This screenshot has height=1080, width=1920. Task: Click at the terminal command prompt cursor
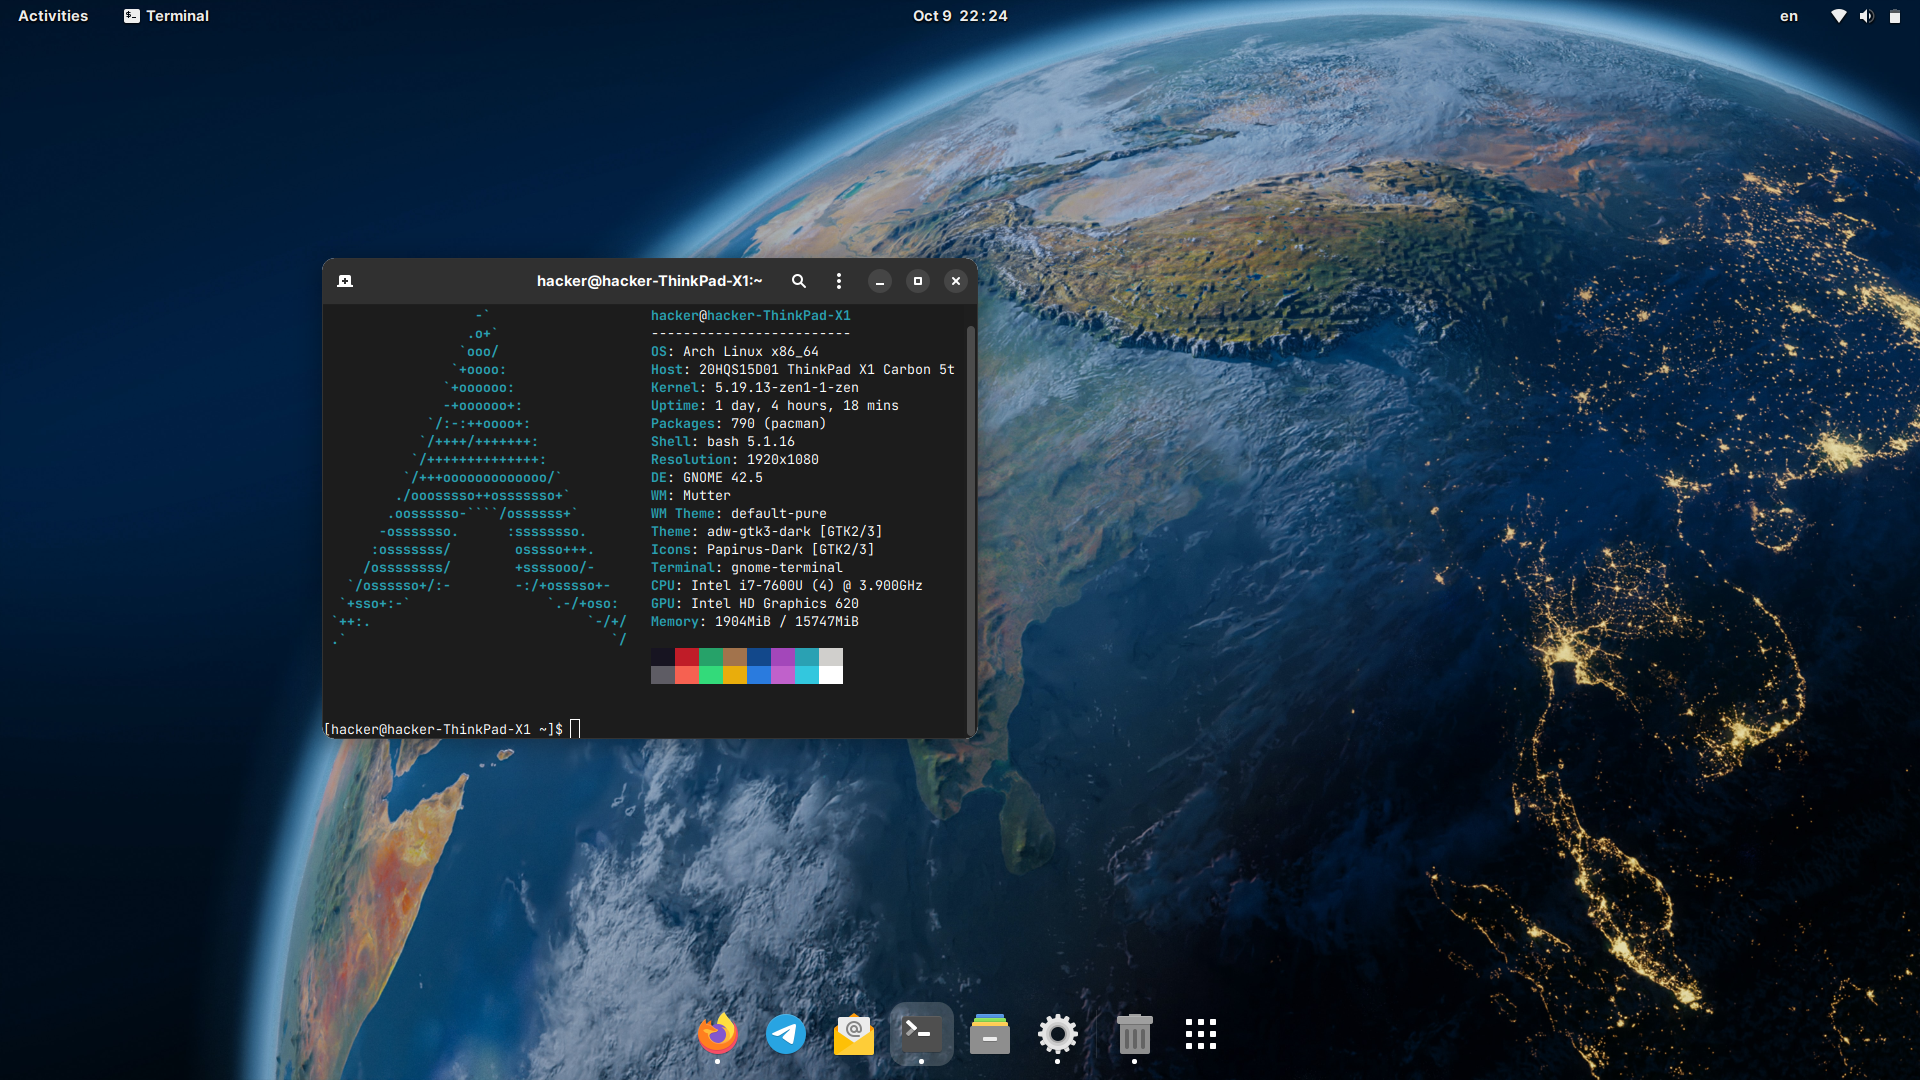click(575, 729)
